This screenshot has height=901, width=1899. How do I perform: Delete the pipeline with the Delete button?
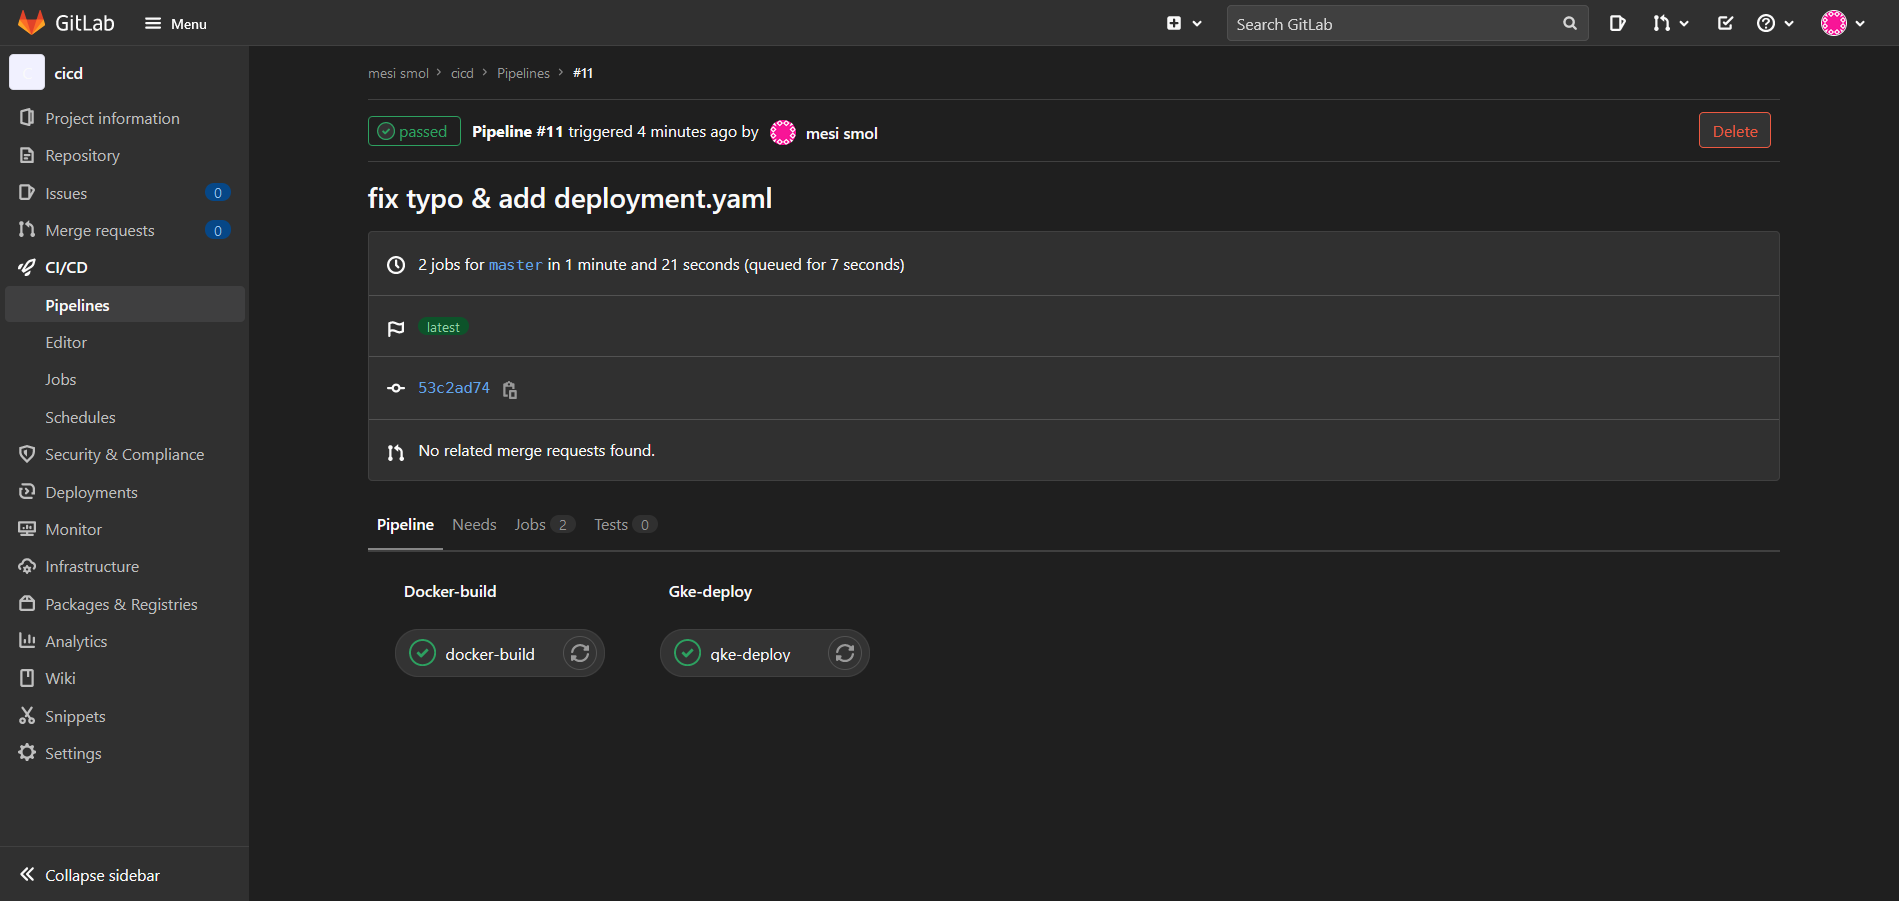(1735, 130)
